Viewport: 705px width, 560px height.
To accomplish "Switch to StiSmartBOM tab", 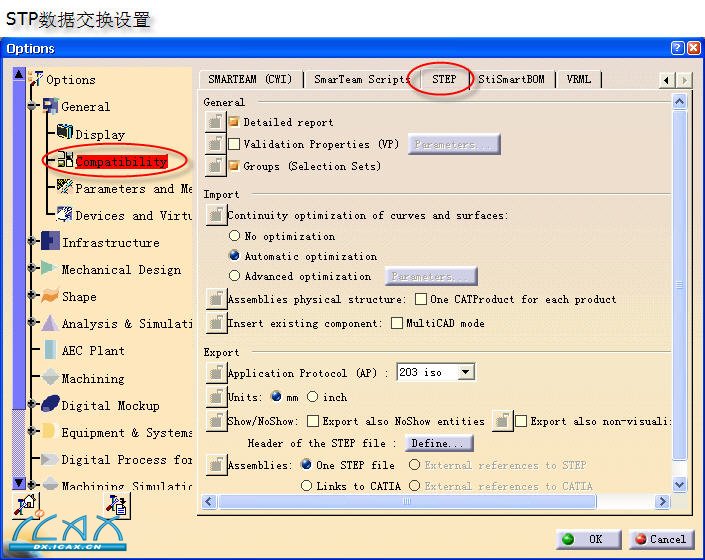I will click(512, 79).
